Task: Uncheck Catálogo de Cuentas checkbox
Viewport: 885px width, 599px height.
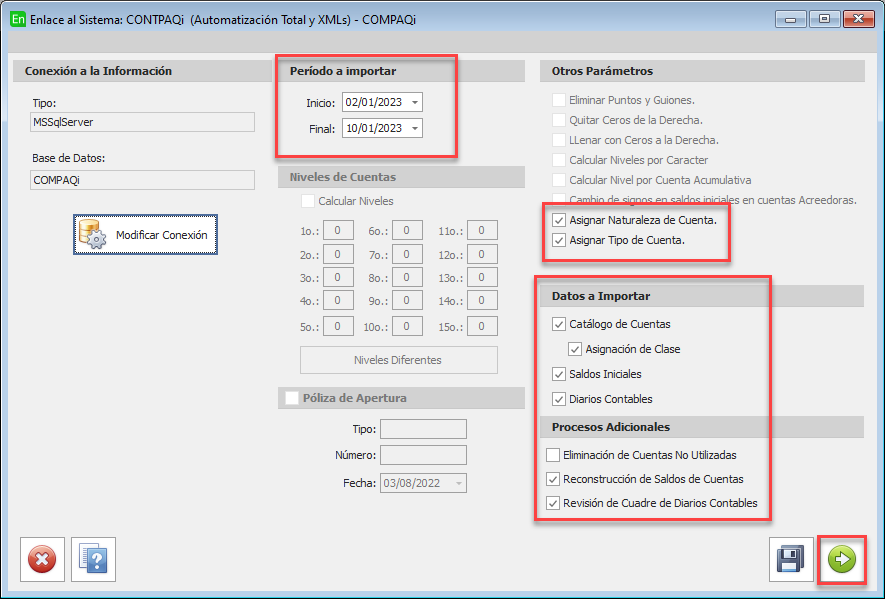Action: point(559,324)
